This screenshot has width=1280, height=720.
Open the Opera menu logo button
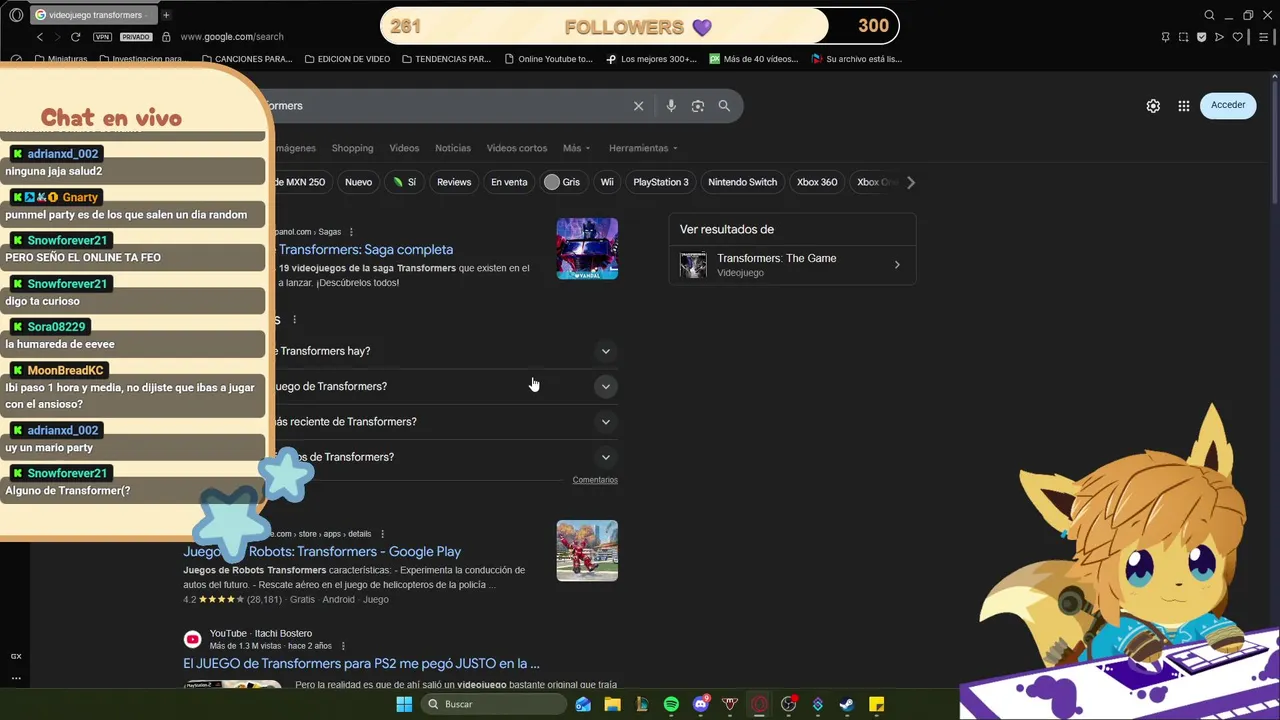click(x=16, y=15)
